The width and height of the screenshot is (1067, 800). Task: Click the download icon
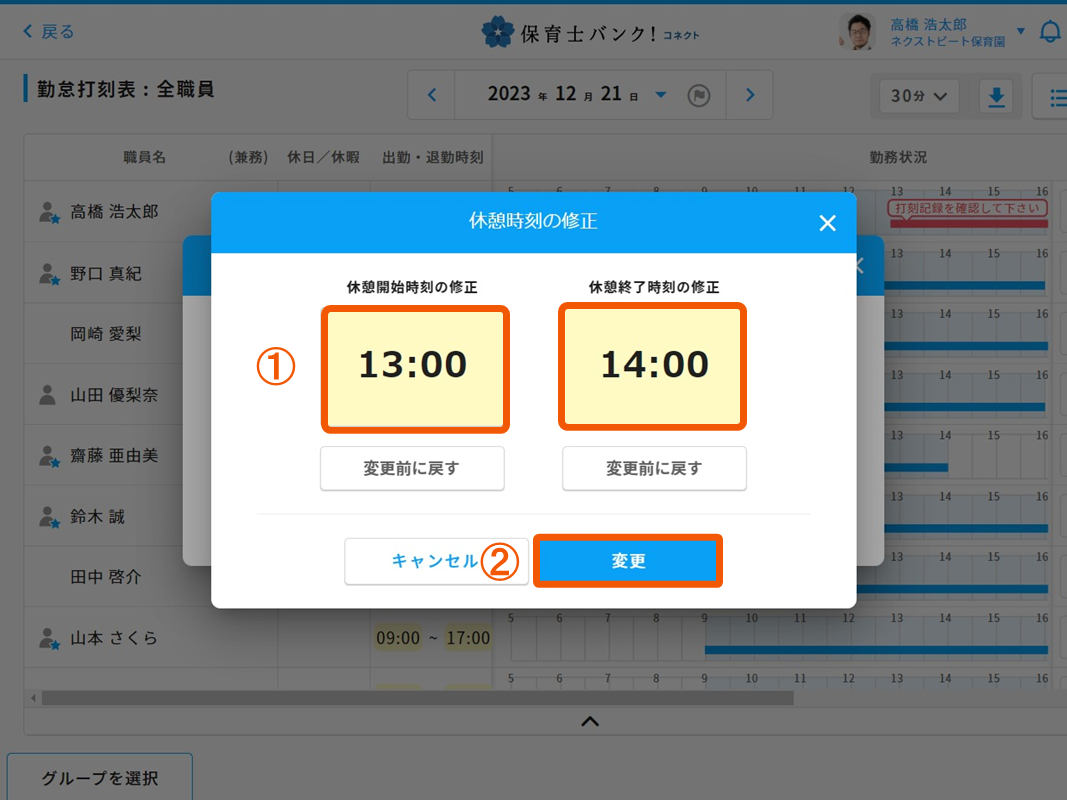coord(996,96)
